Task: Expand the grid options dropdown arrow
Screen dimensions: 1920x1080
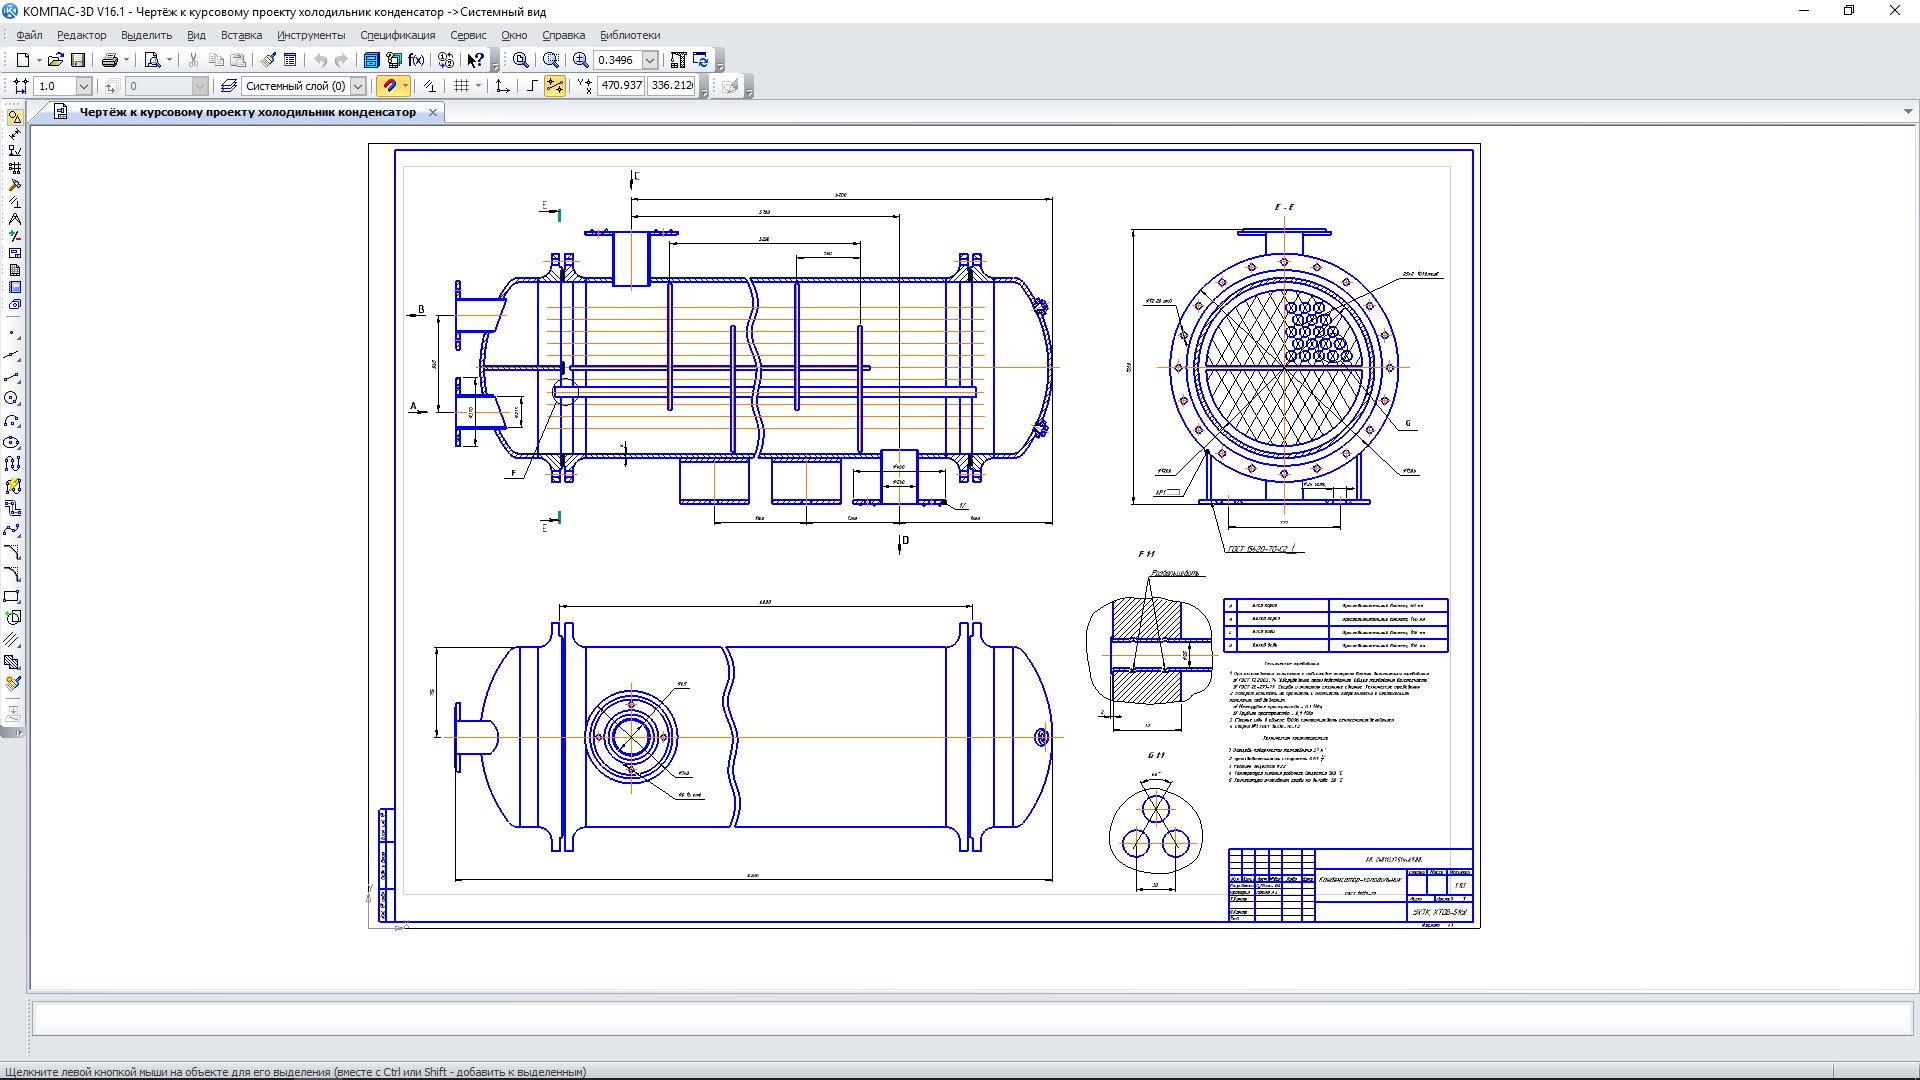Action: click(x=478, y=86)
